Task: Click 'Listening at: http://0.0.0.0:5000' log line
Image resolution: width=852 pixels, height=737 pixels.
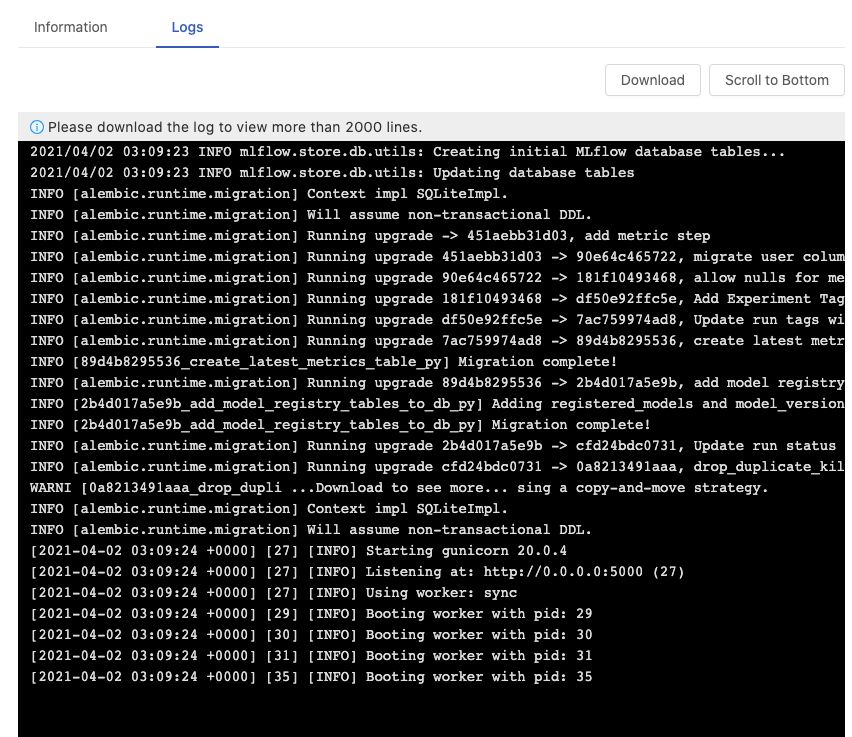Action: (x=357, y=572)
